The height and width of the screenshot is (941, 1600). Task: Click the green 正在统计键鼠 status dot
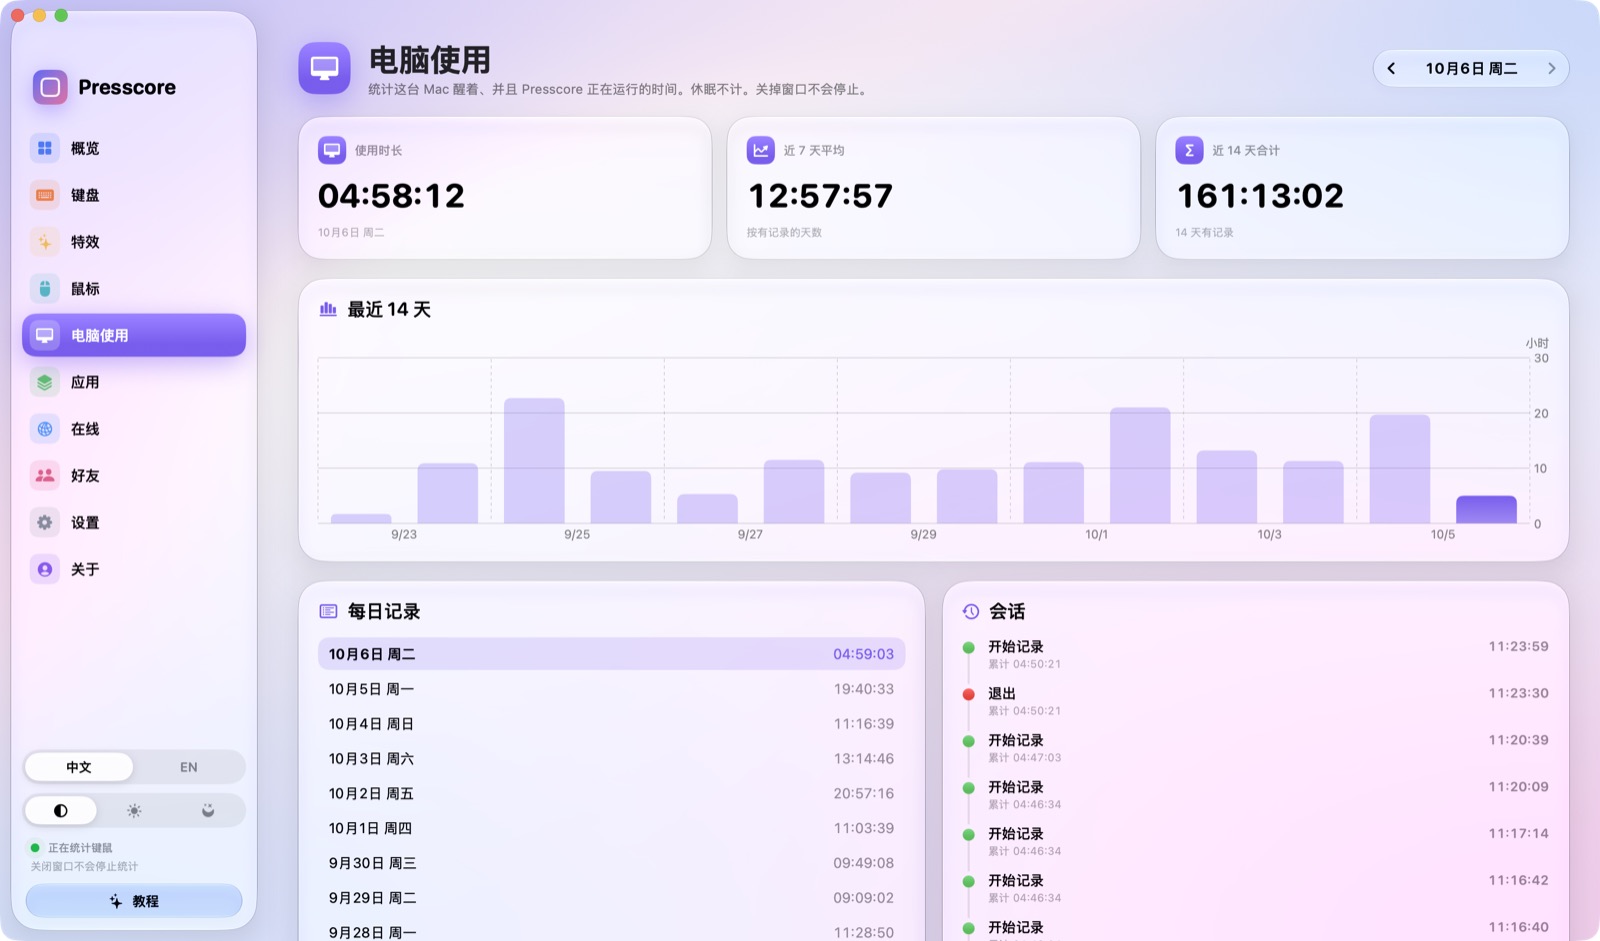pos(35,847)
